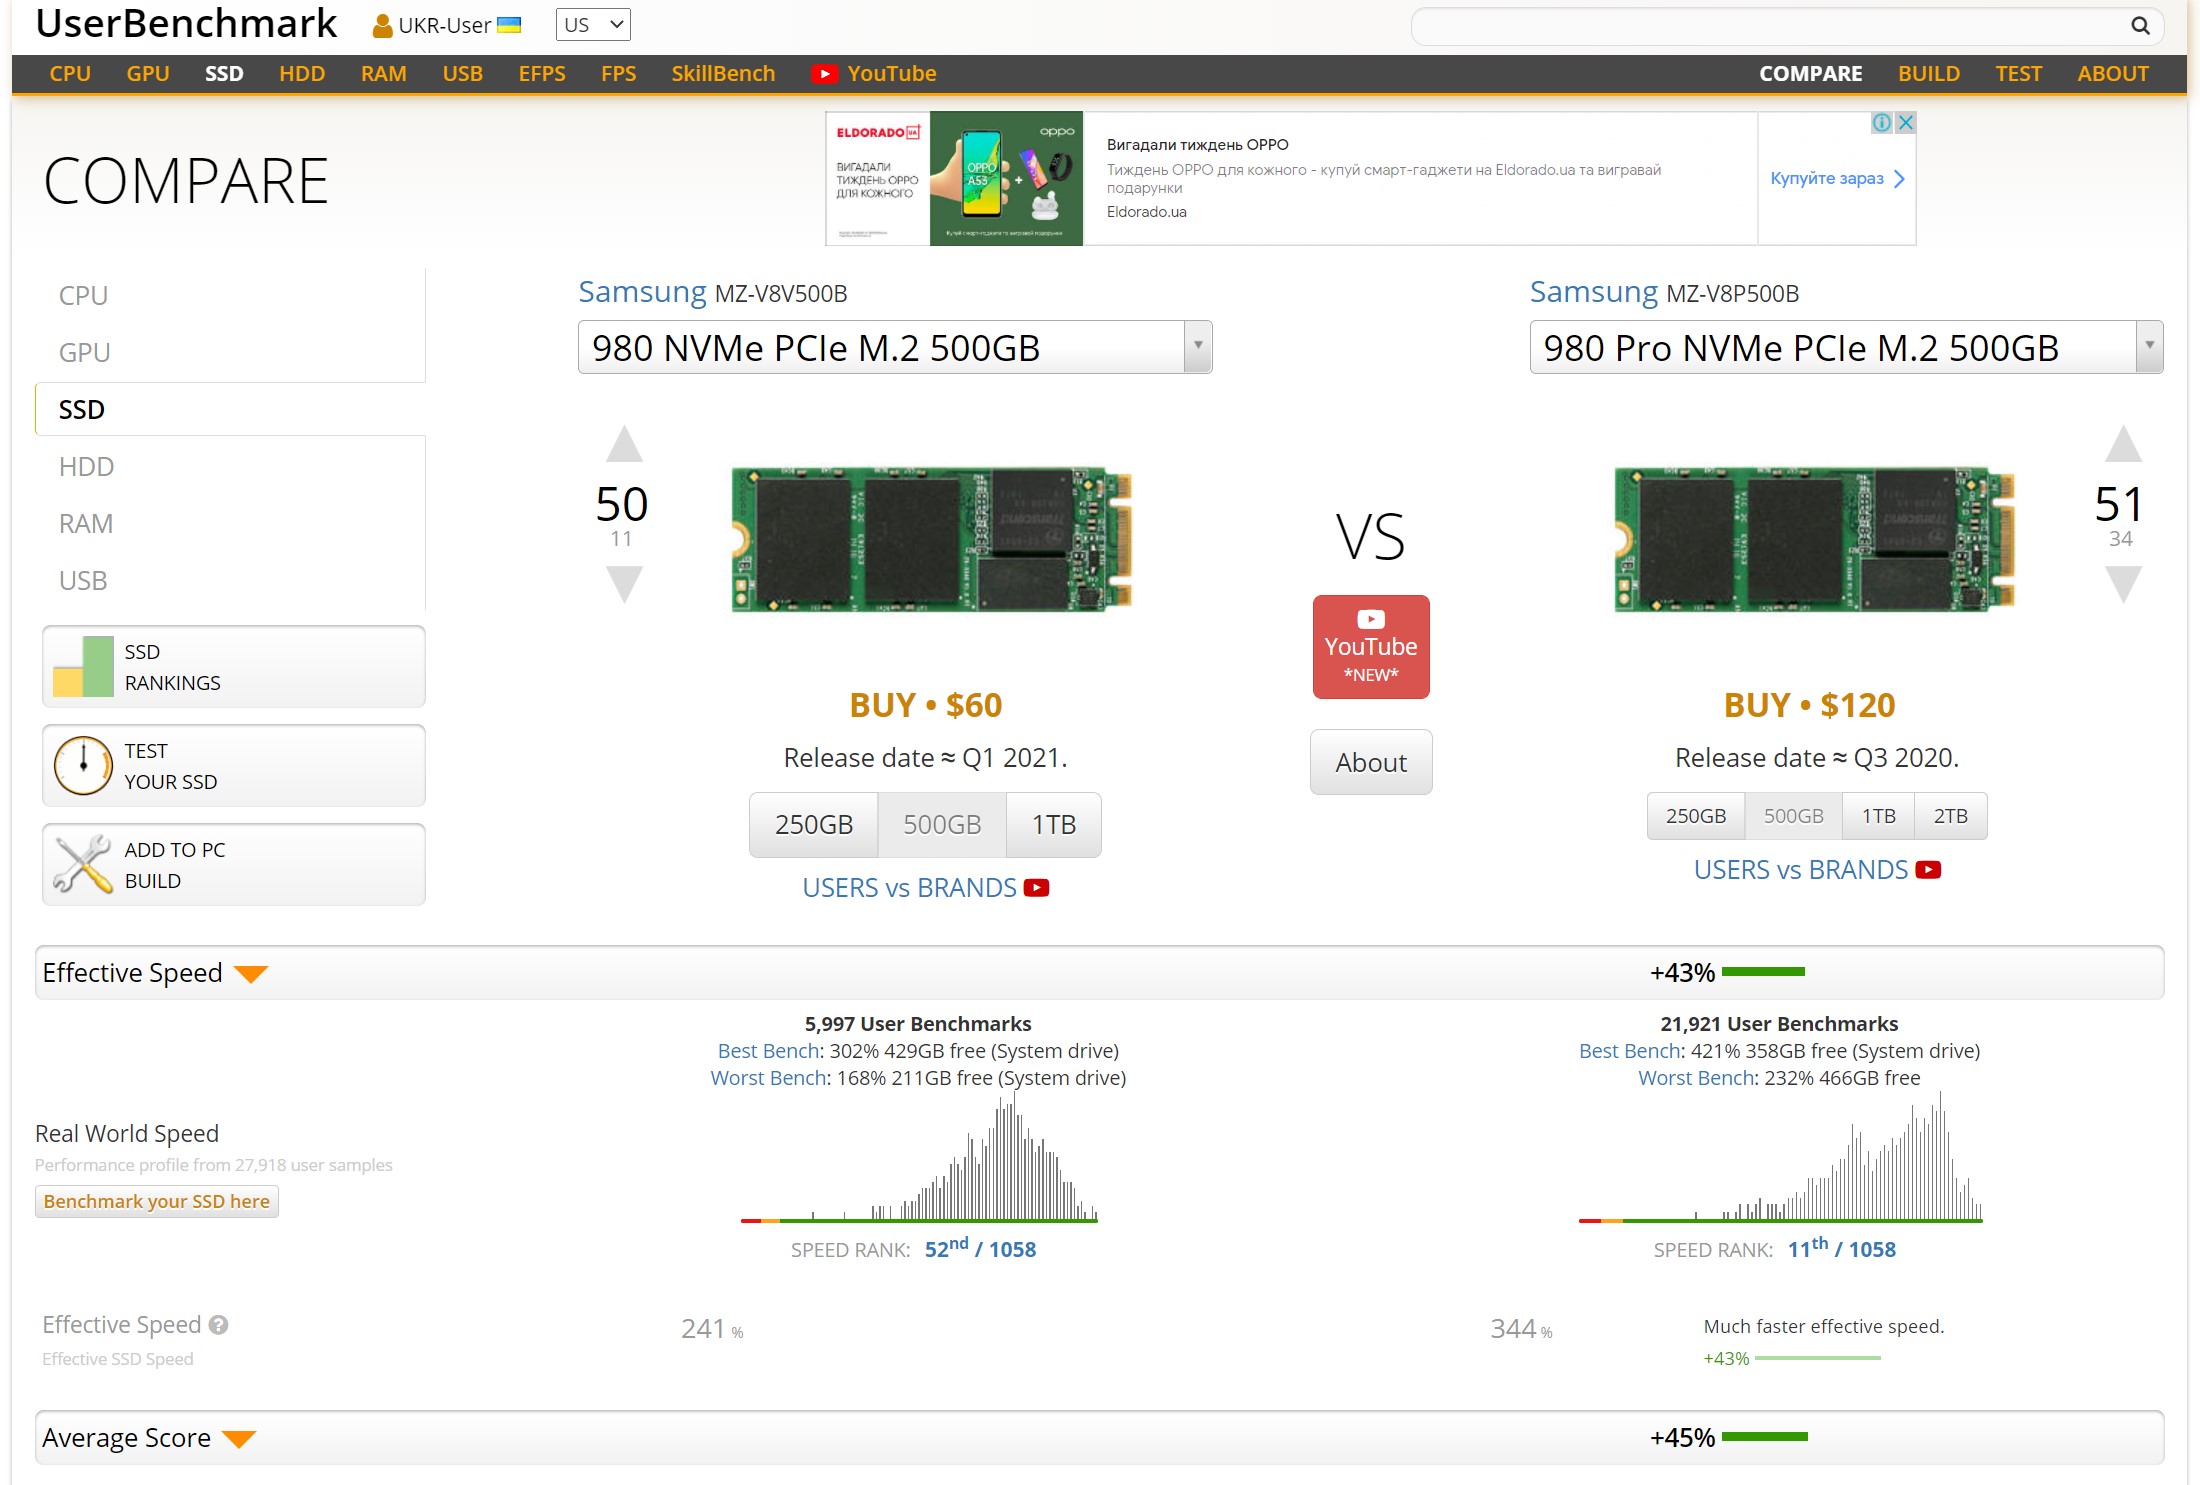This screenshot has width=2200, height=1485.
Task: Open the 980 NVMe PCIe M.2 500GB dropdown
Action: [x=895, y=347]
